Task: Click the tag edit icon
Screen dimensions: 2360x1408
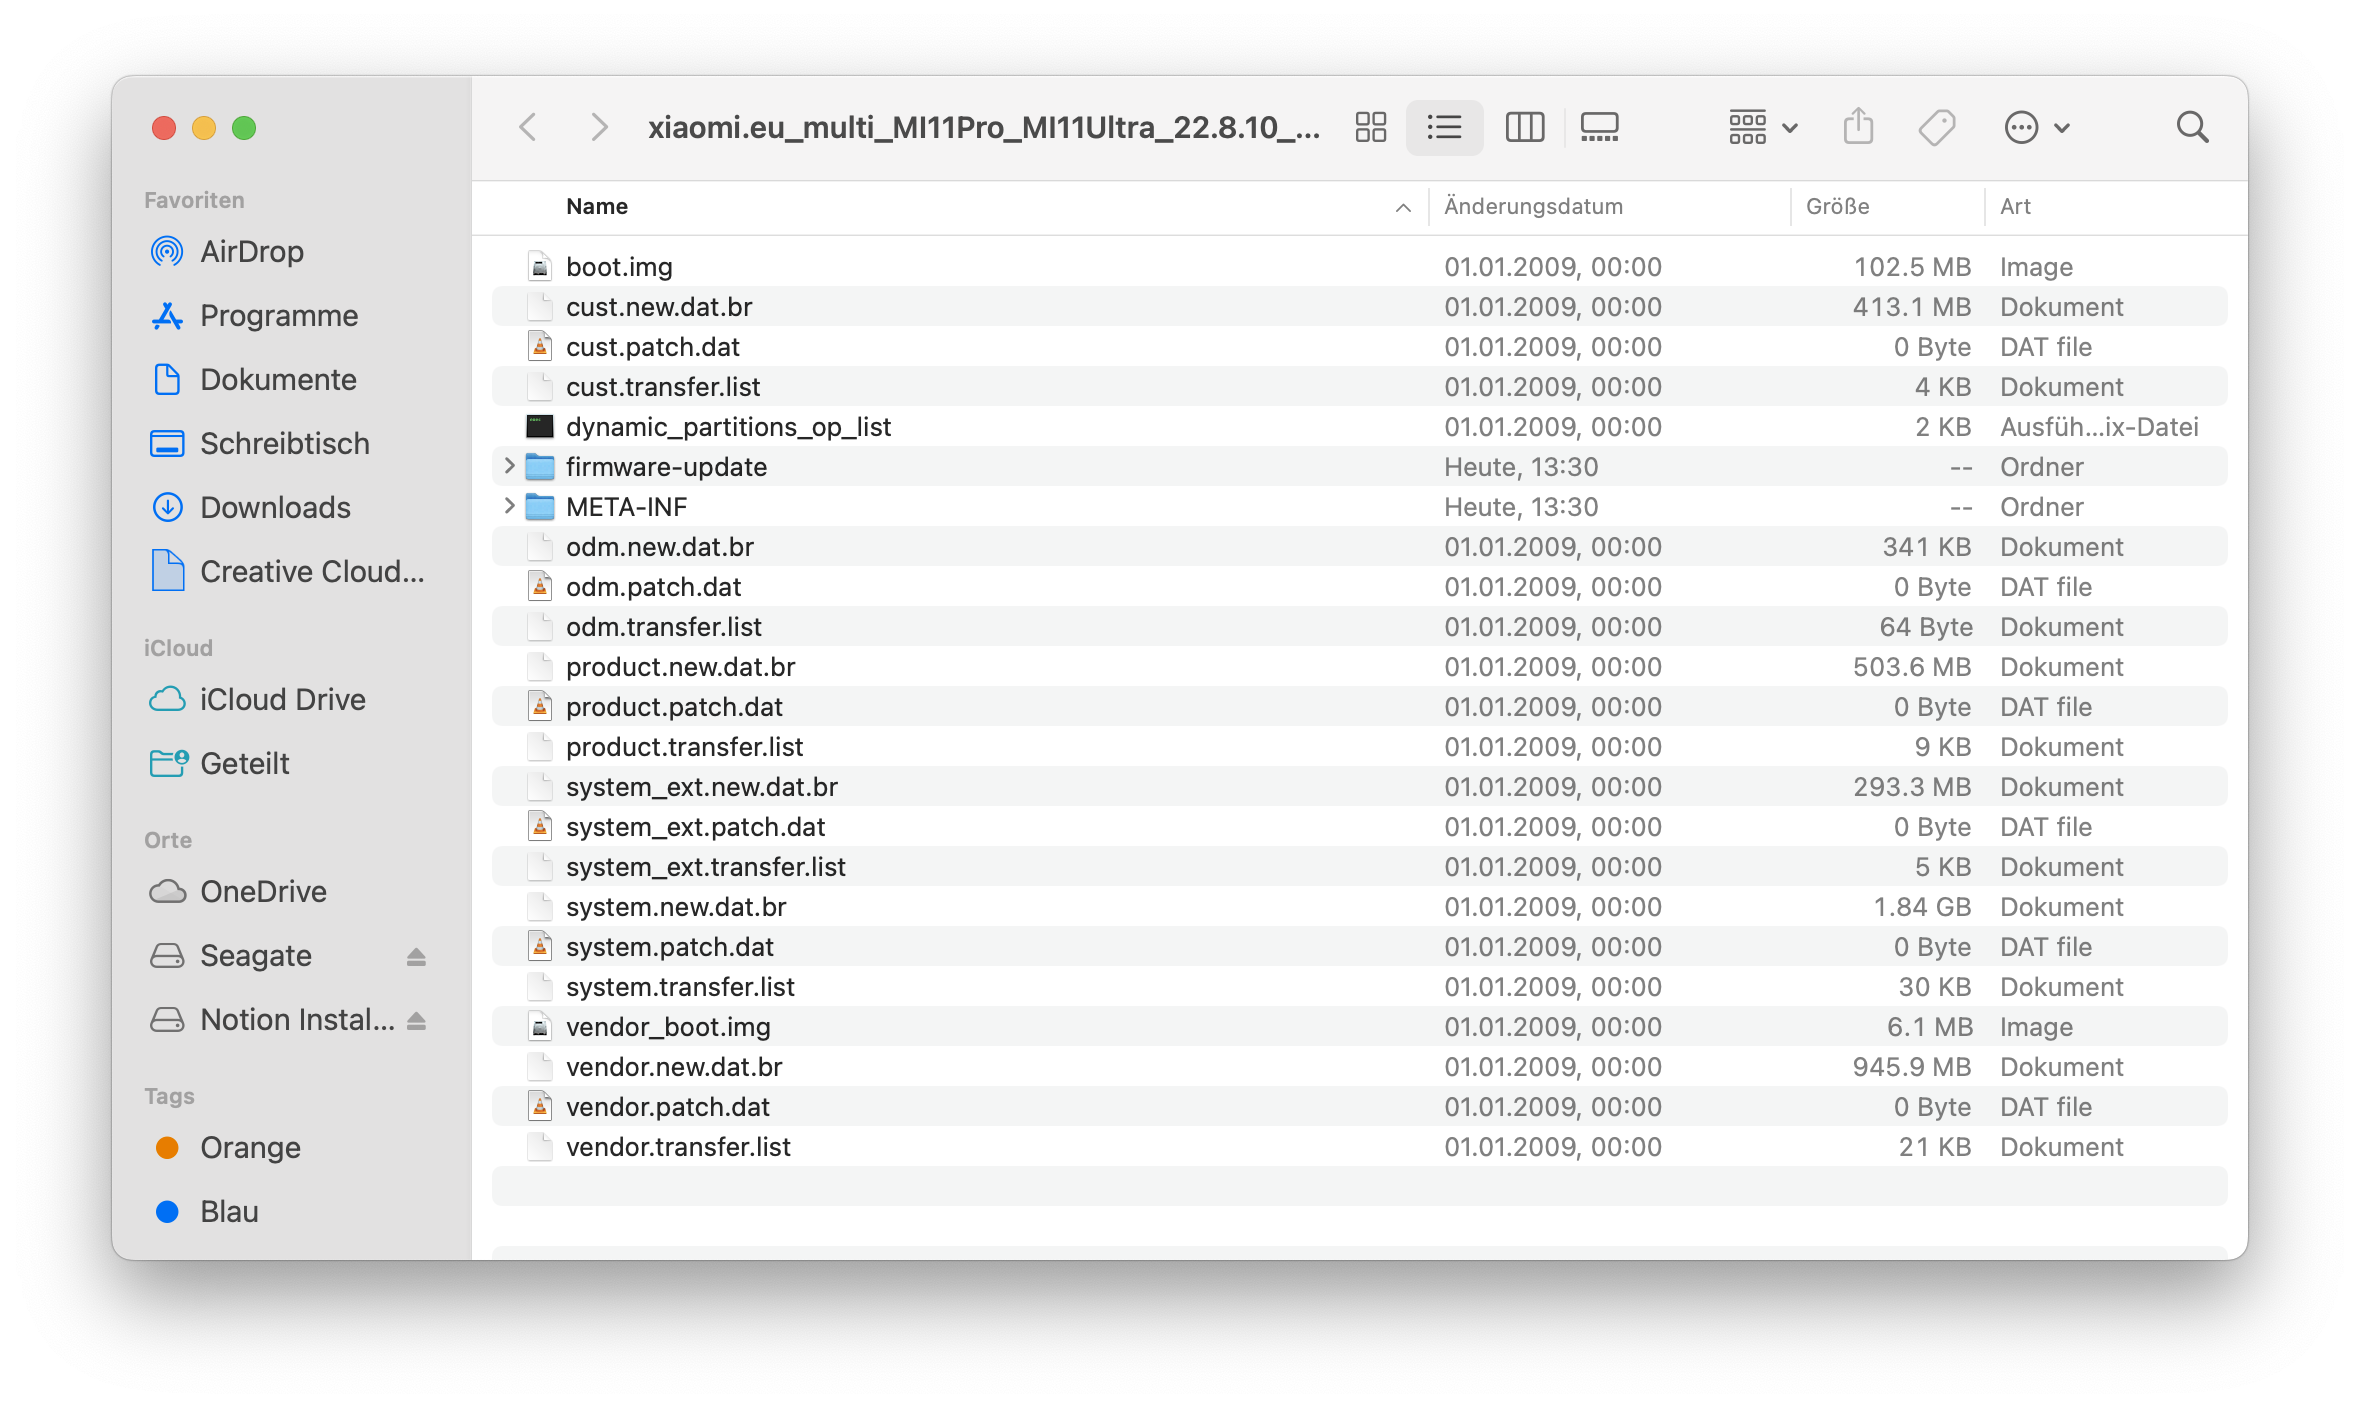Action: 1937,127
